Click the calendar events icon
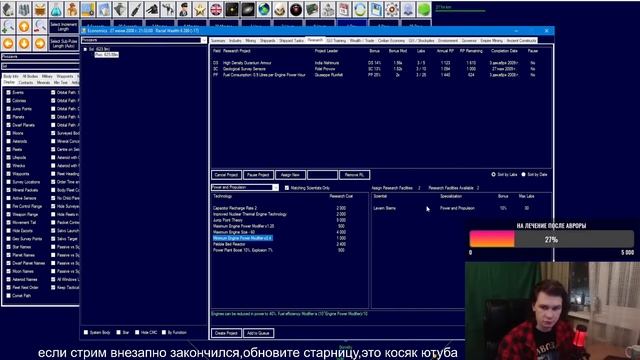 [x=344, y=9]
